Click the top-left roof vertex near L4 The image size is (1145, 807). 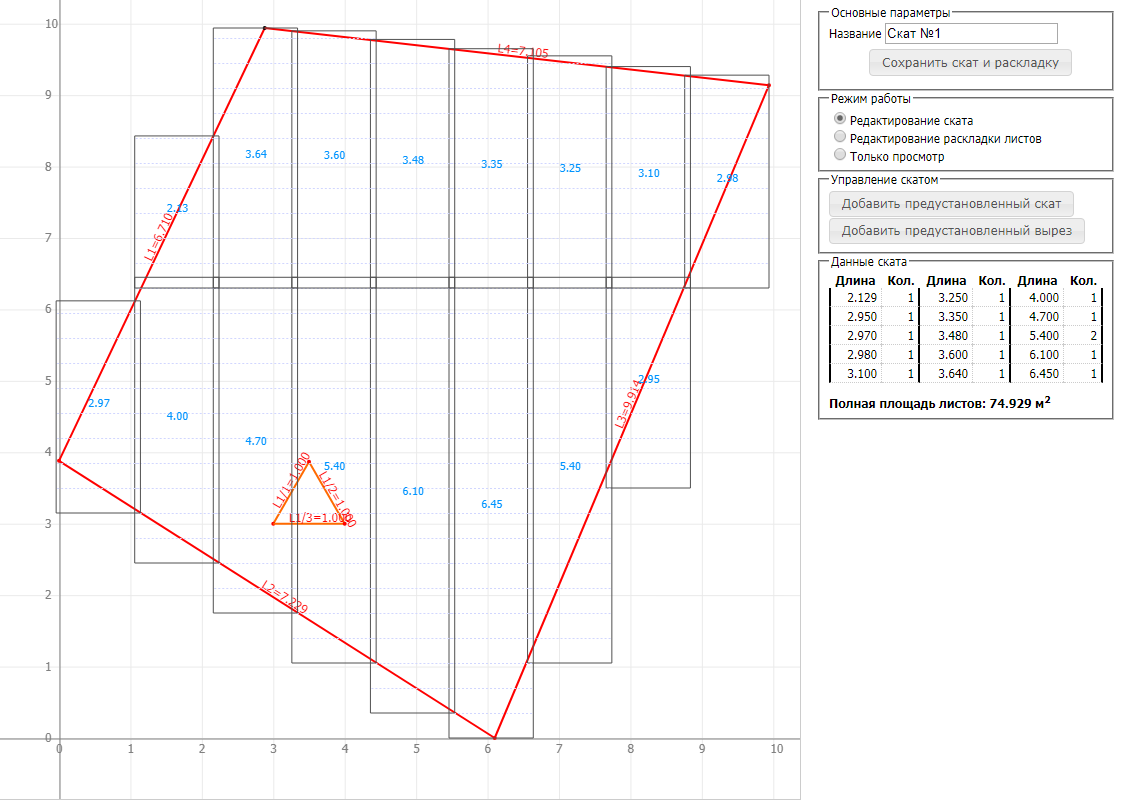pos(264,28)
